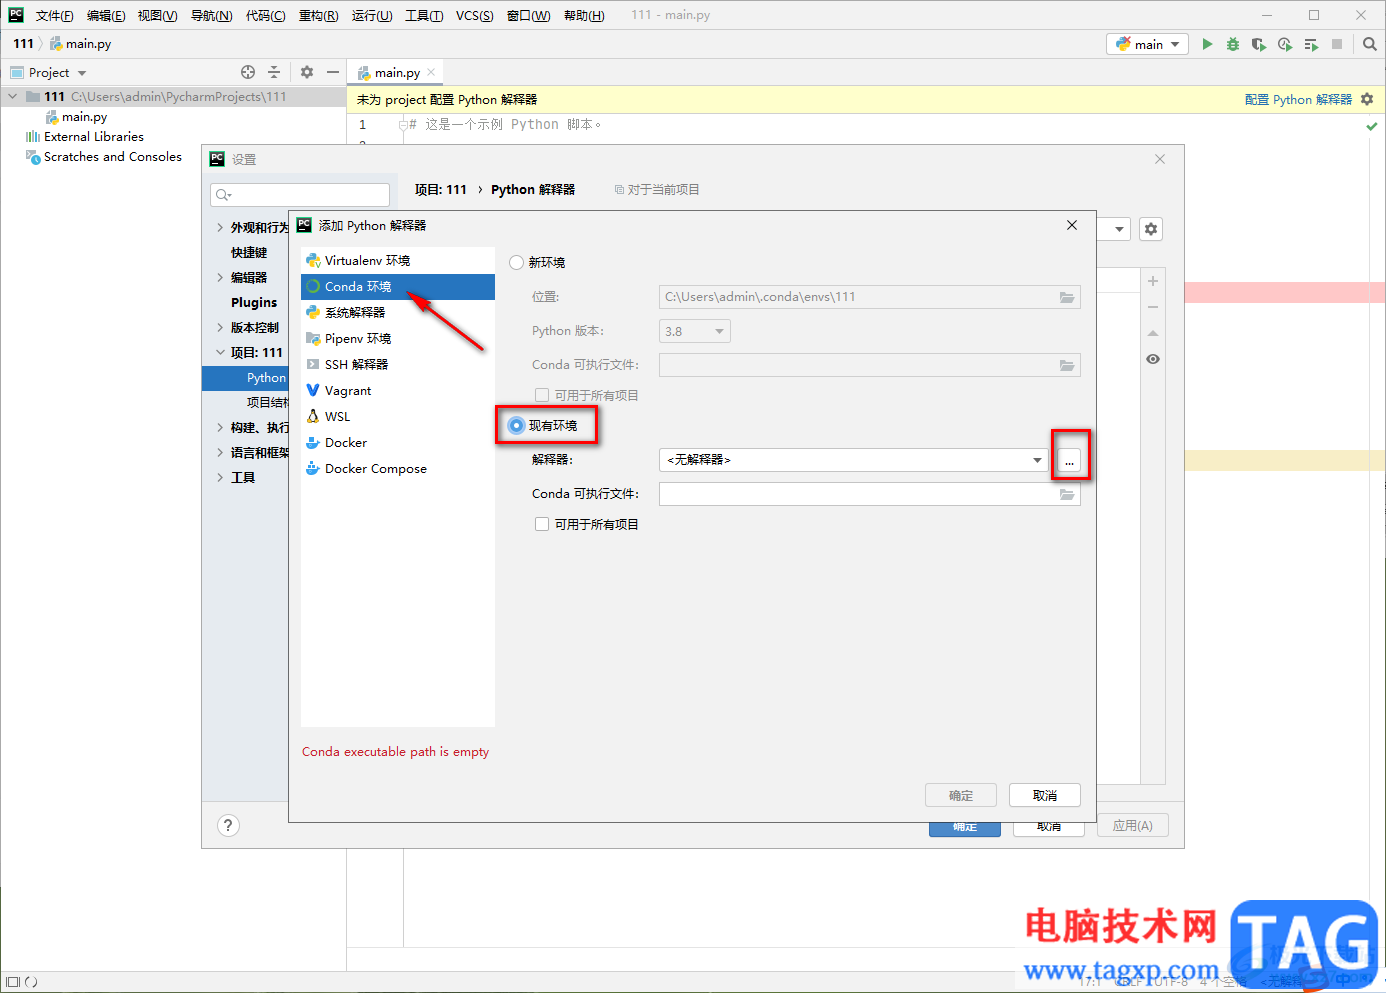This screenshot has width=1386, height=993.
Task: Expand External Libraries node
Action: click(x=94, y=137)
